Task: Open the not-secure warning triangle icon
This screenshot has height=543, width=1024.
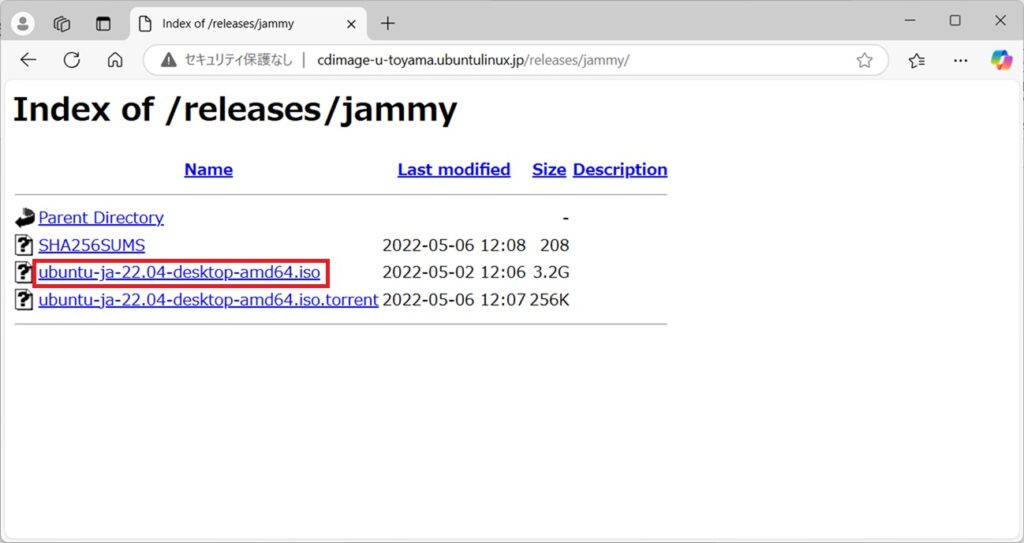Action: (x=168, y=60)
